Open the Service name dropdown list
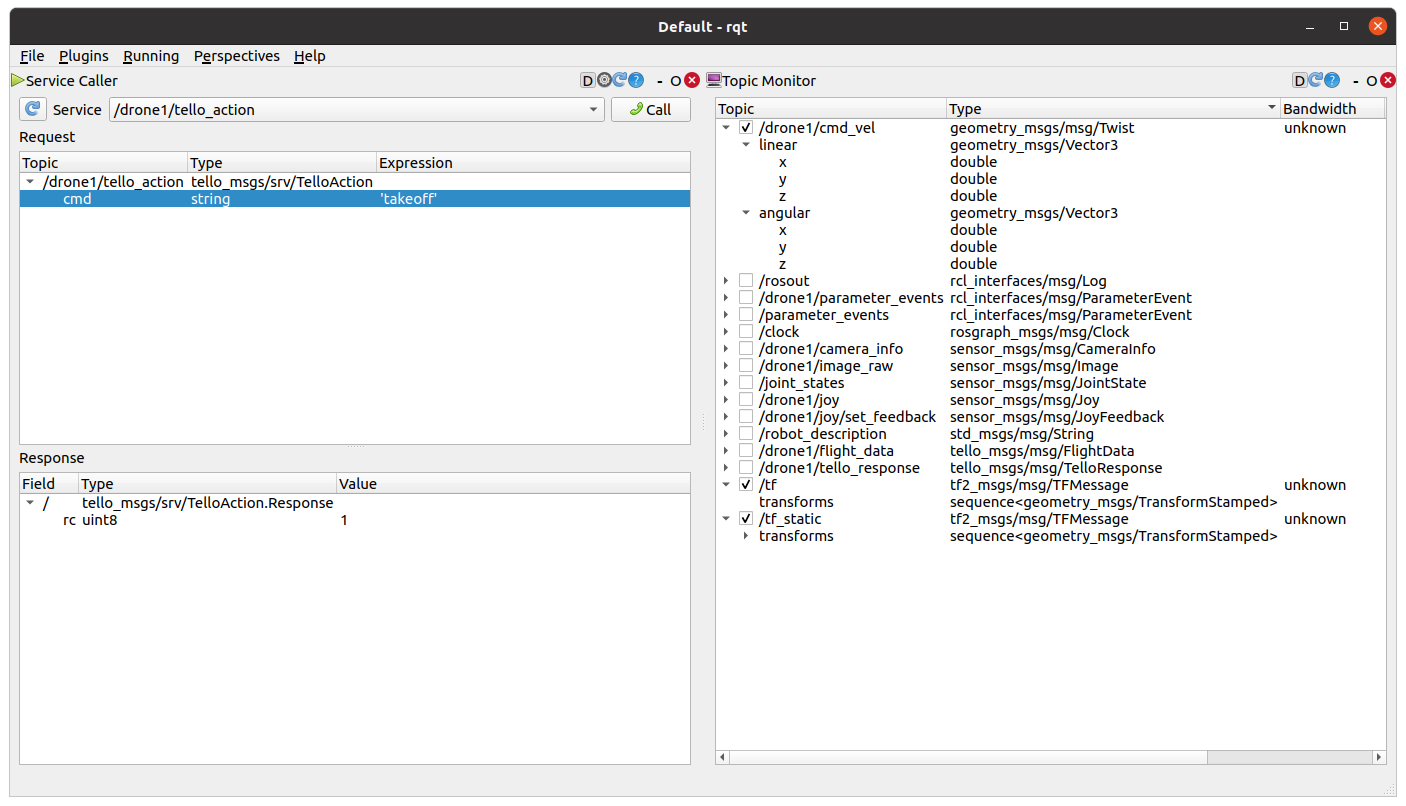This screenshot has height=806, width=1406. pos(593,109)
